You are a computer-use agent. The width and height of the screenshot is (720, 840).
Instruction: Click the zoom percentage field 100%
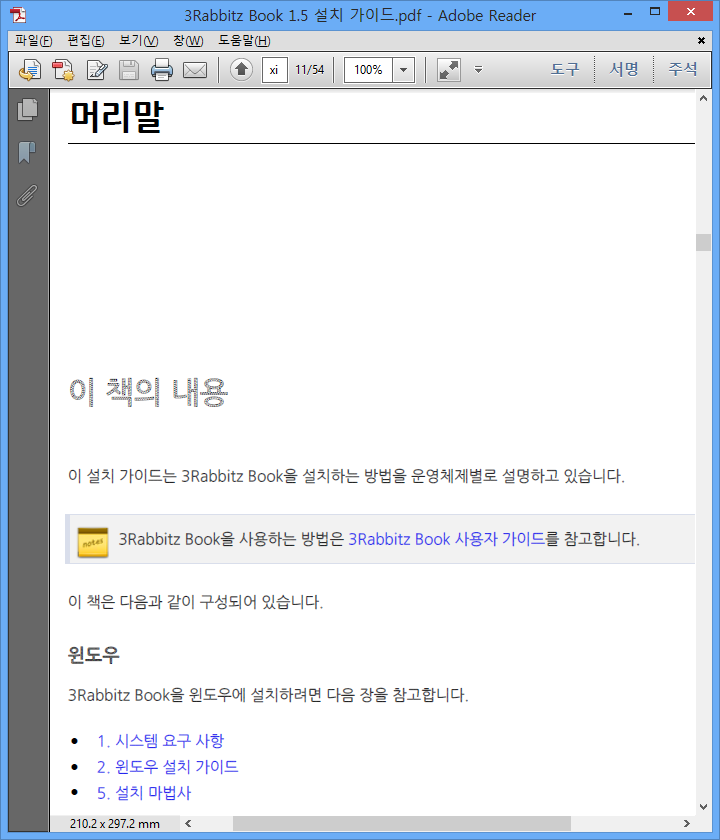[x=368, y=70]
